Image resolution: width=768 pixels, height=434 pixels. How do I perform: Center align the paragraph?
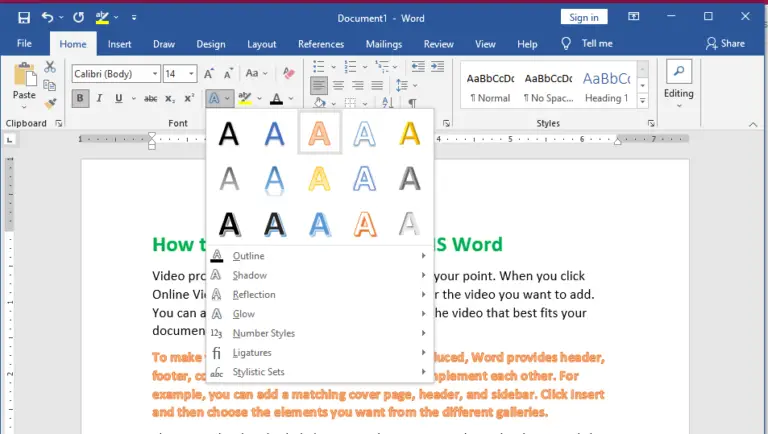coord(338,86)
